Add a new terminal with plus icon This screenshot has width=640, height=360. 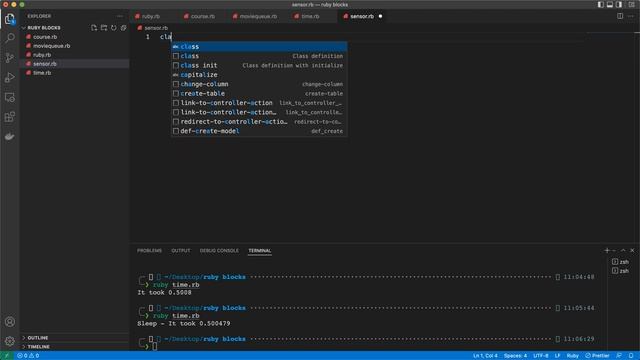coord(607,250)
